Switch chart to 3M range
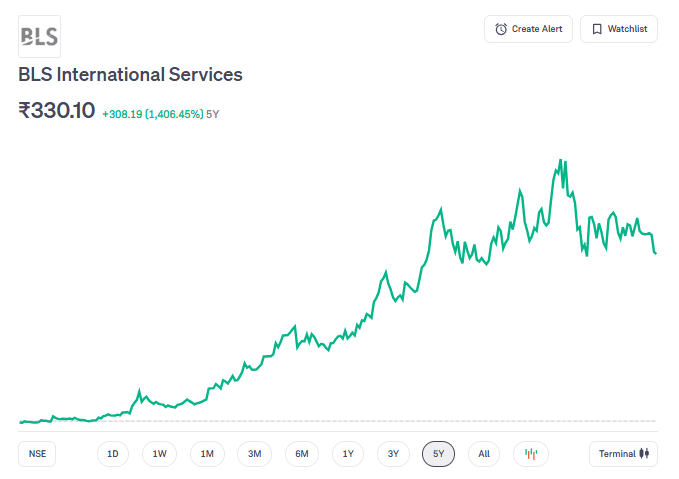The height and width of the screenshot is (479, 679). click(255, 454)
